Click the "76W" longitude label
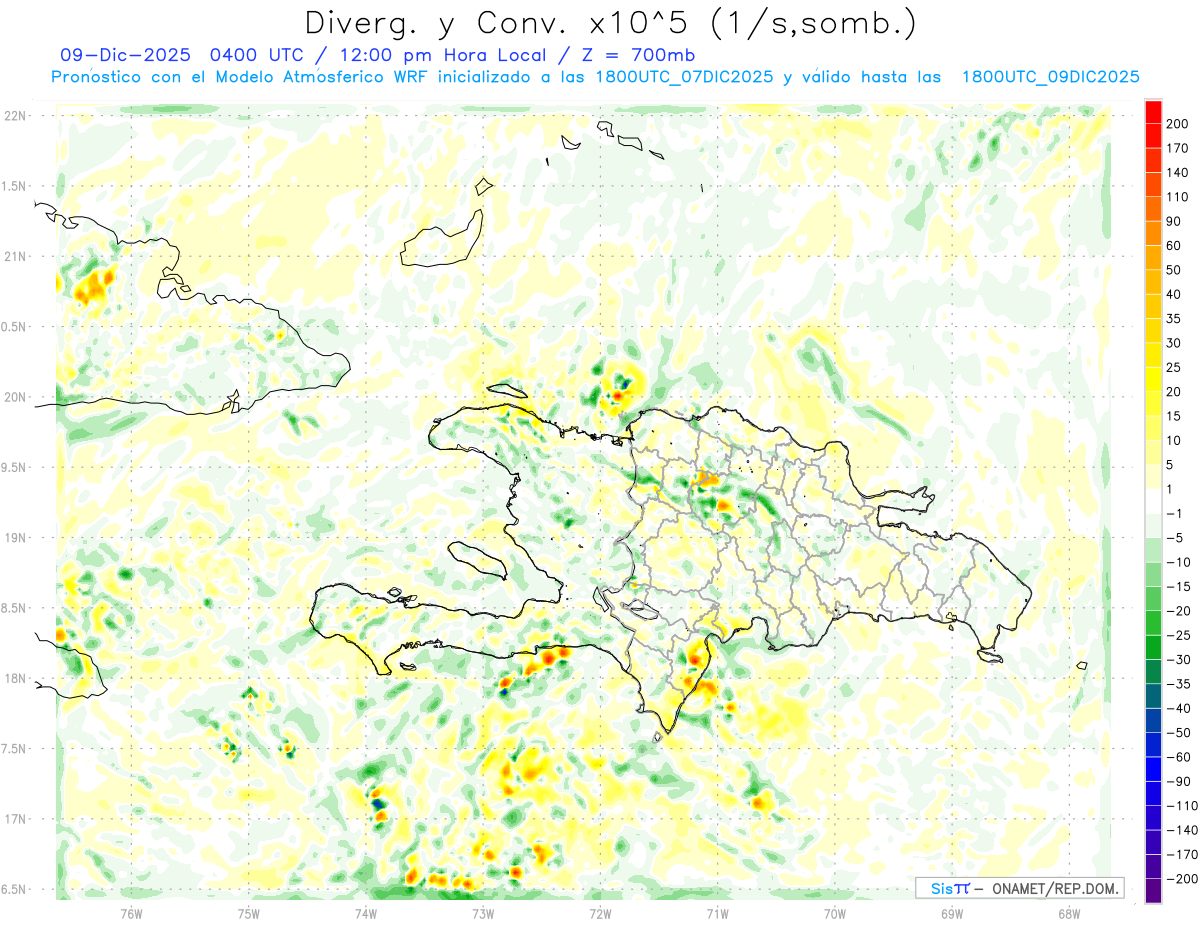The width and height of the screenshot is (1200, 927). coord(132,913)
